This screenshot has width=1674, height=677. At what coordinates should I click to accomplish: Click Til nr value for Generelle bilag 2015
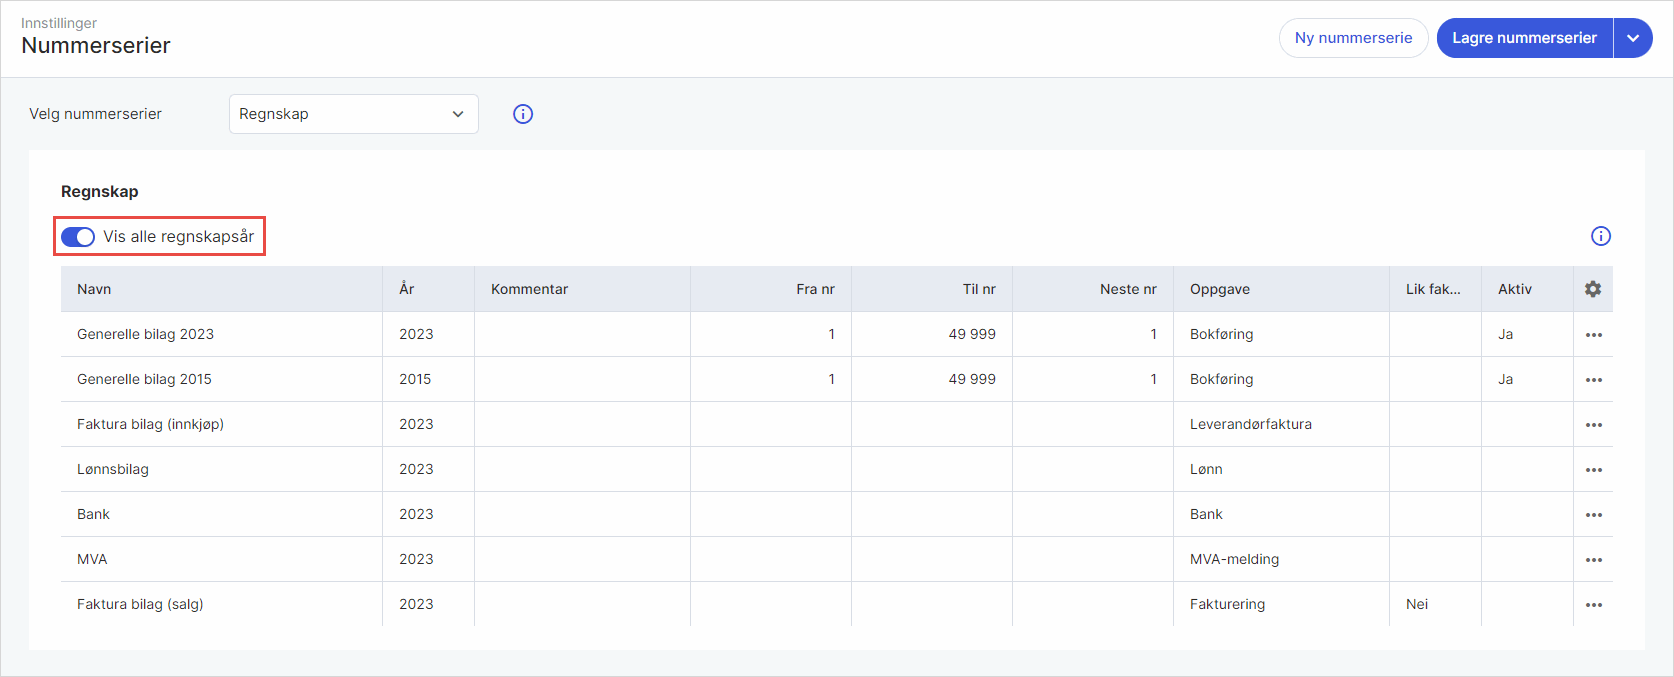[x=971, y=379]
